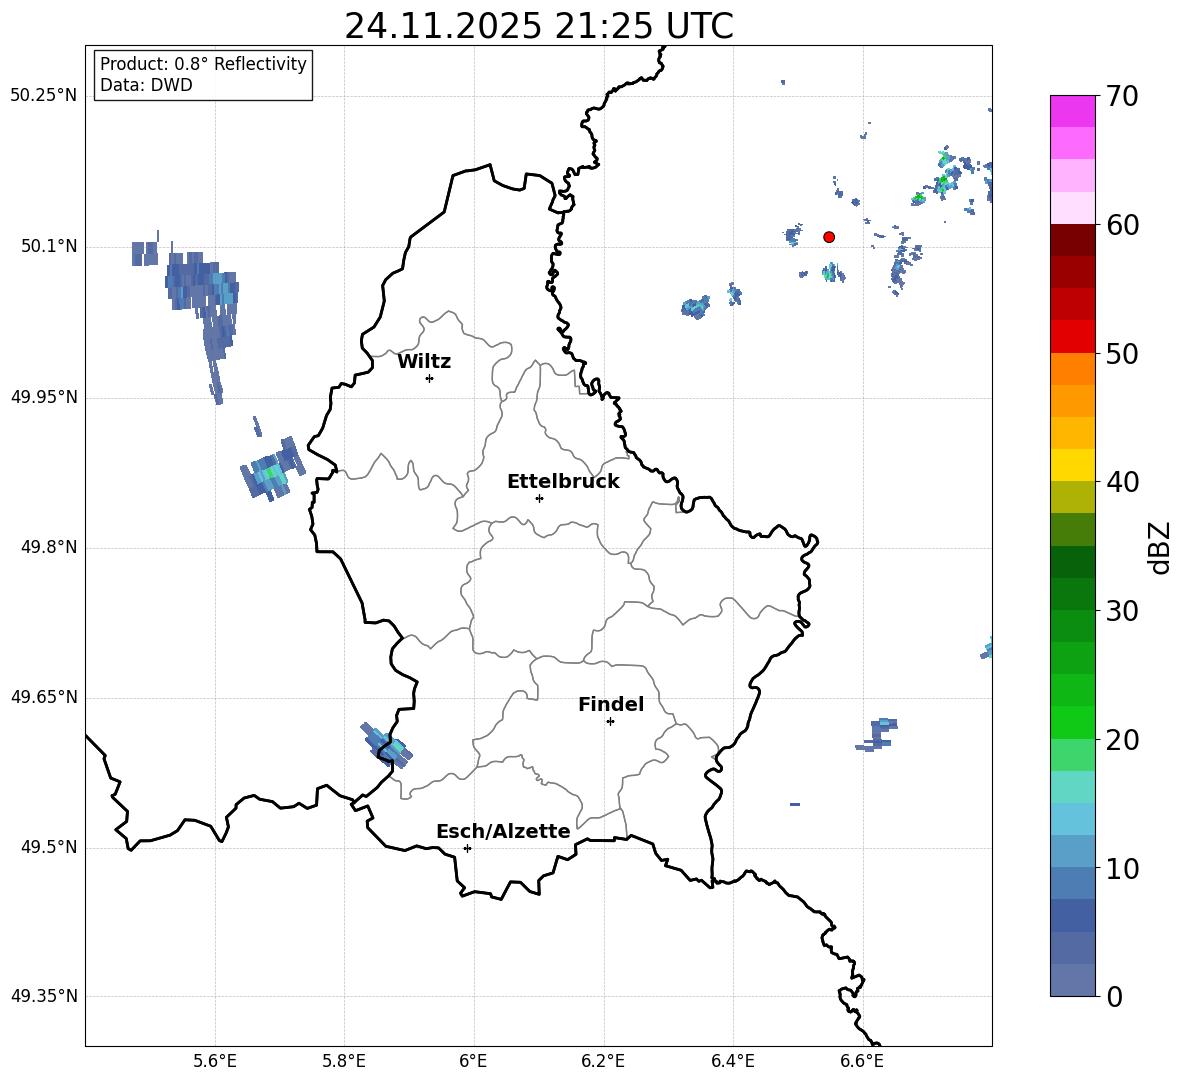Image resolution: width=1184 pixels, height=1081 pixels.
Task: Click the 49.95°N latitude label
Action: point(44,397)
